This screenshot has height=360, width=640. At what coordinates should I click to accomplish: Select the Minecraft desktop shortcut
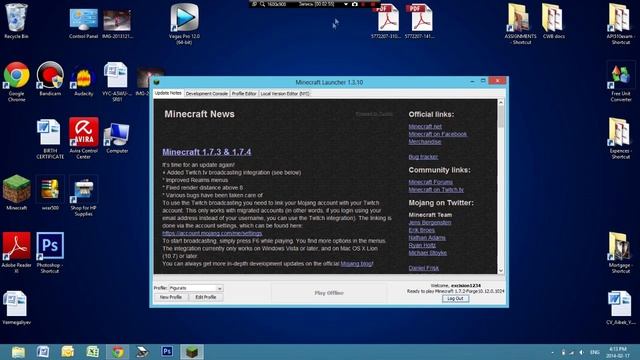(x=16, y=192)
